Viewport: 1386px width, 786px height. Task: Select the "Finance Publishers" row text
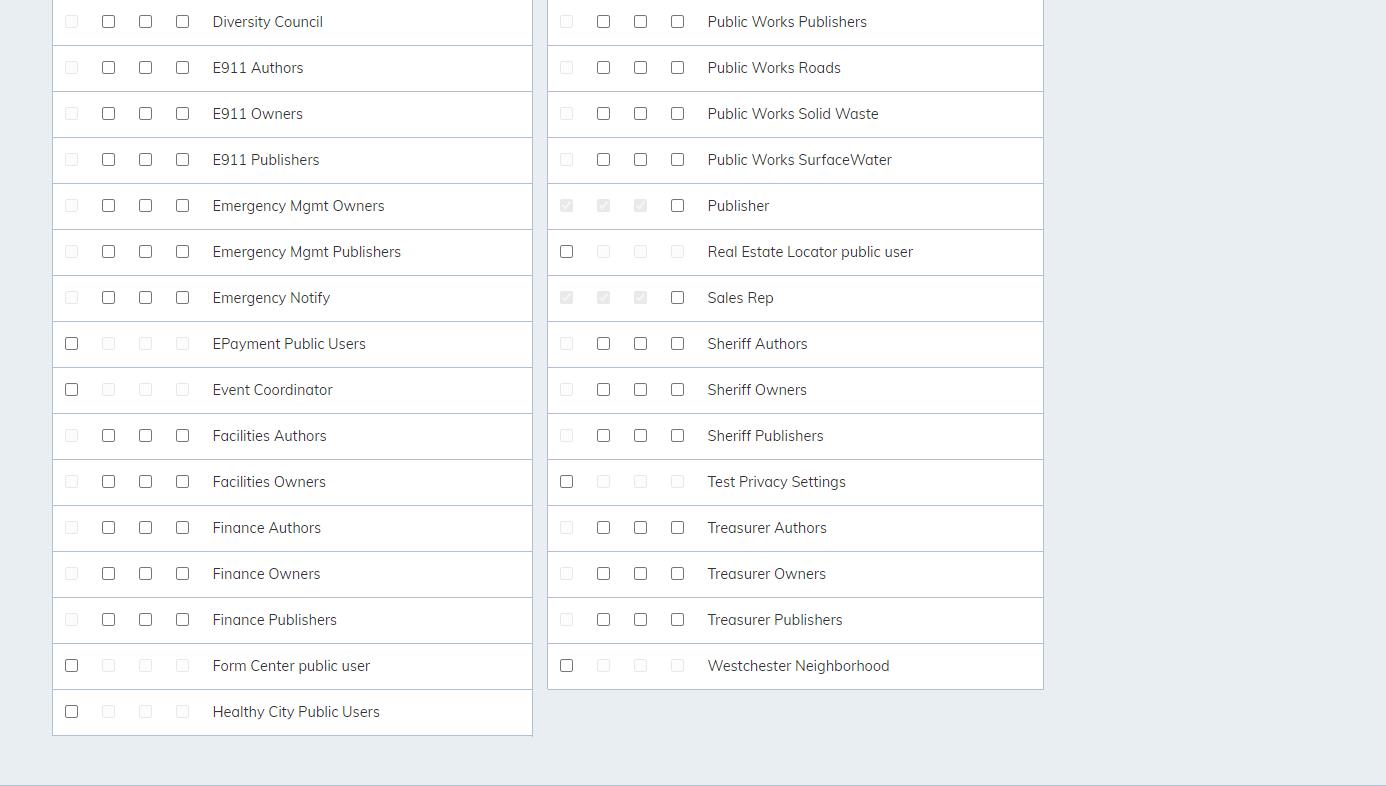coord(274,620)
